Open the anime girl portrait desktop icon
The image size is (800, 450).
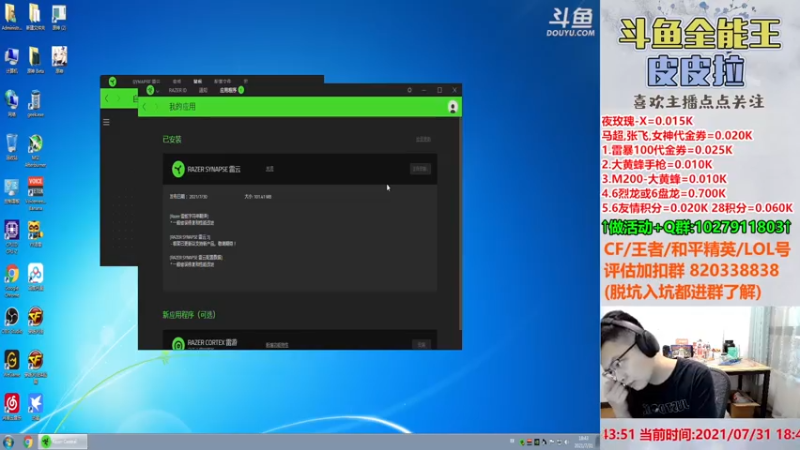(x=59, y=60)
